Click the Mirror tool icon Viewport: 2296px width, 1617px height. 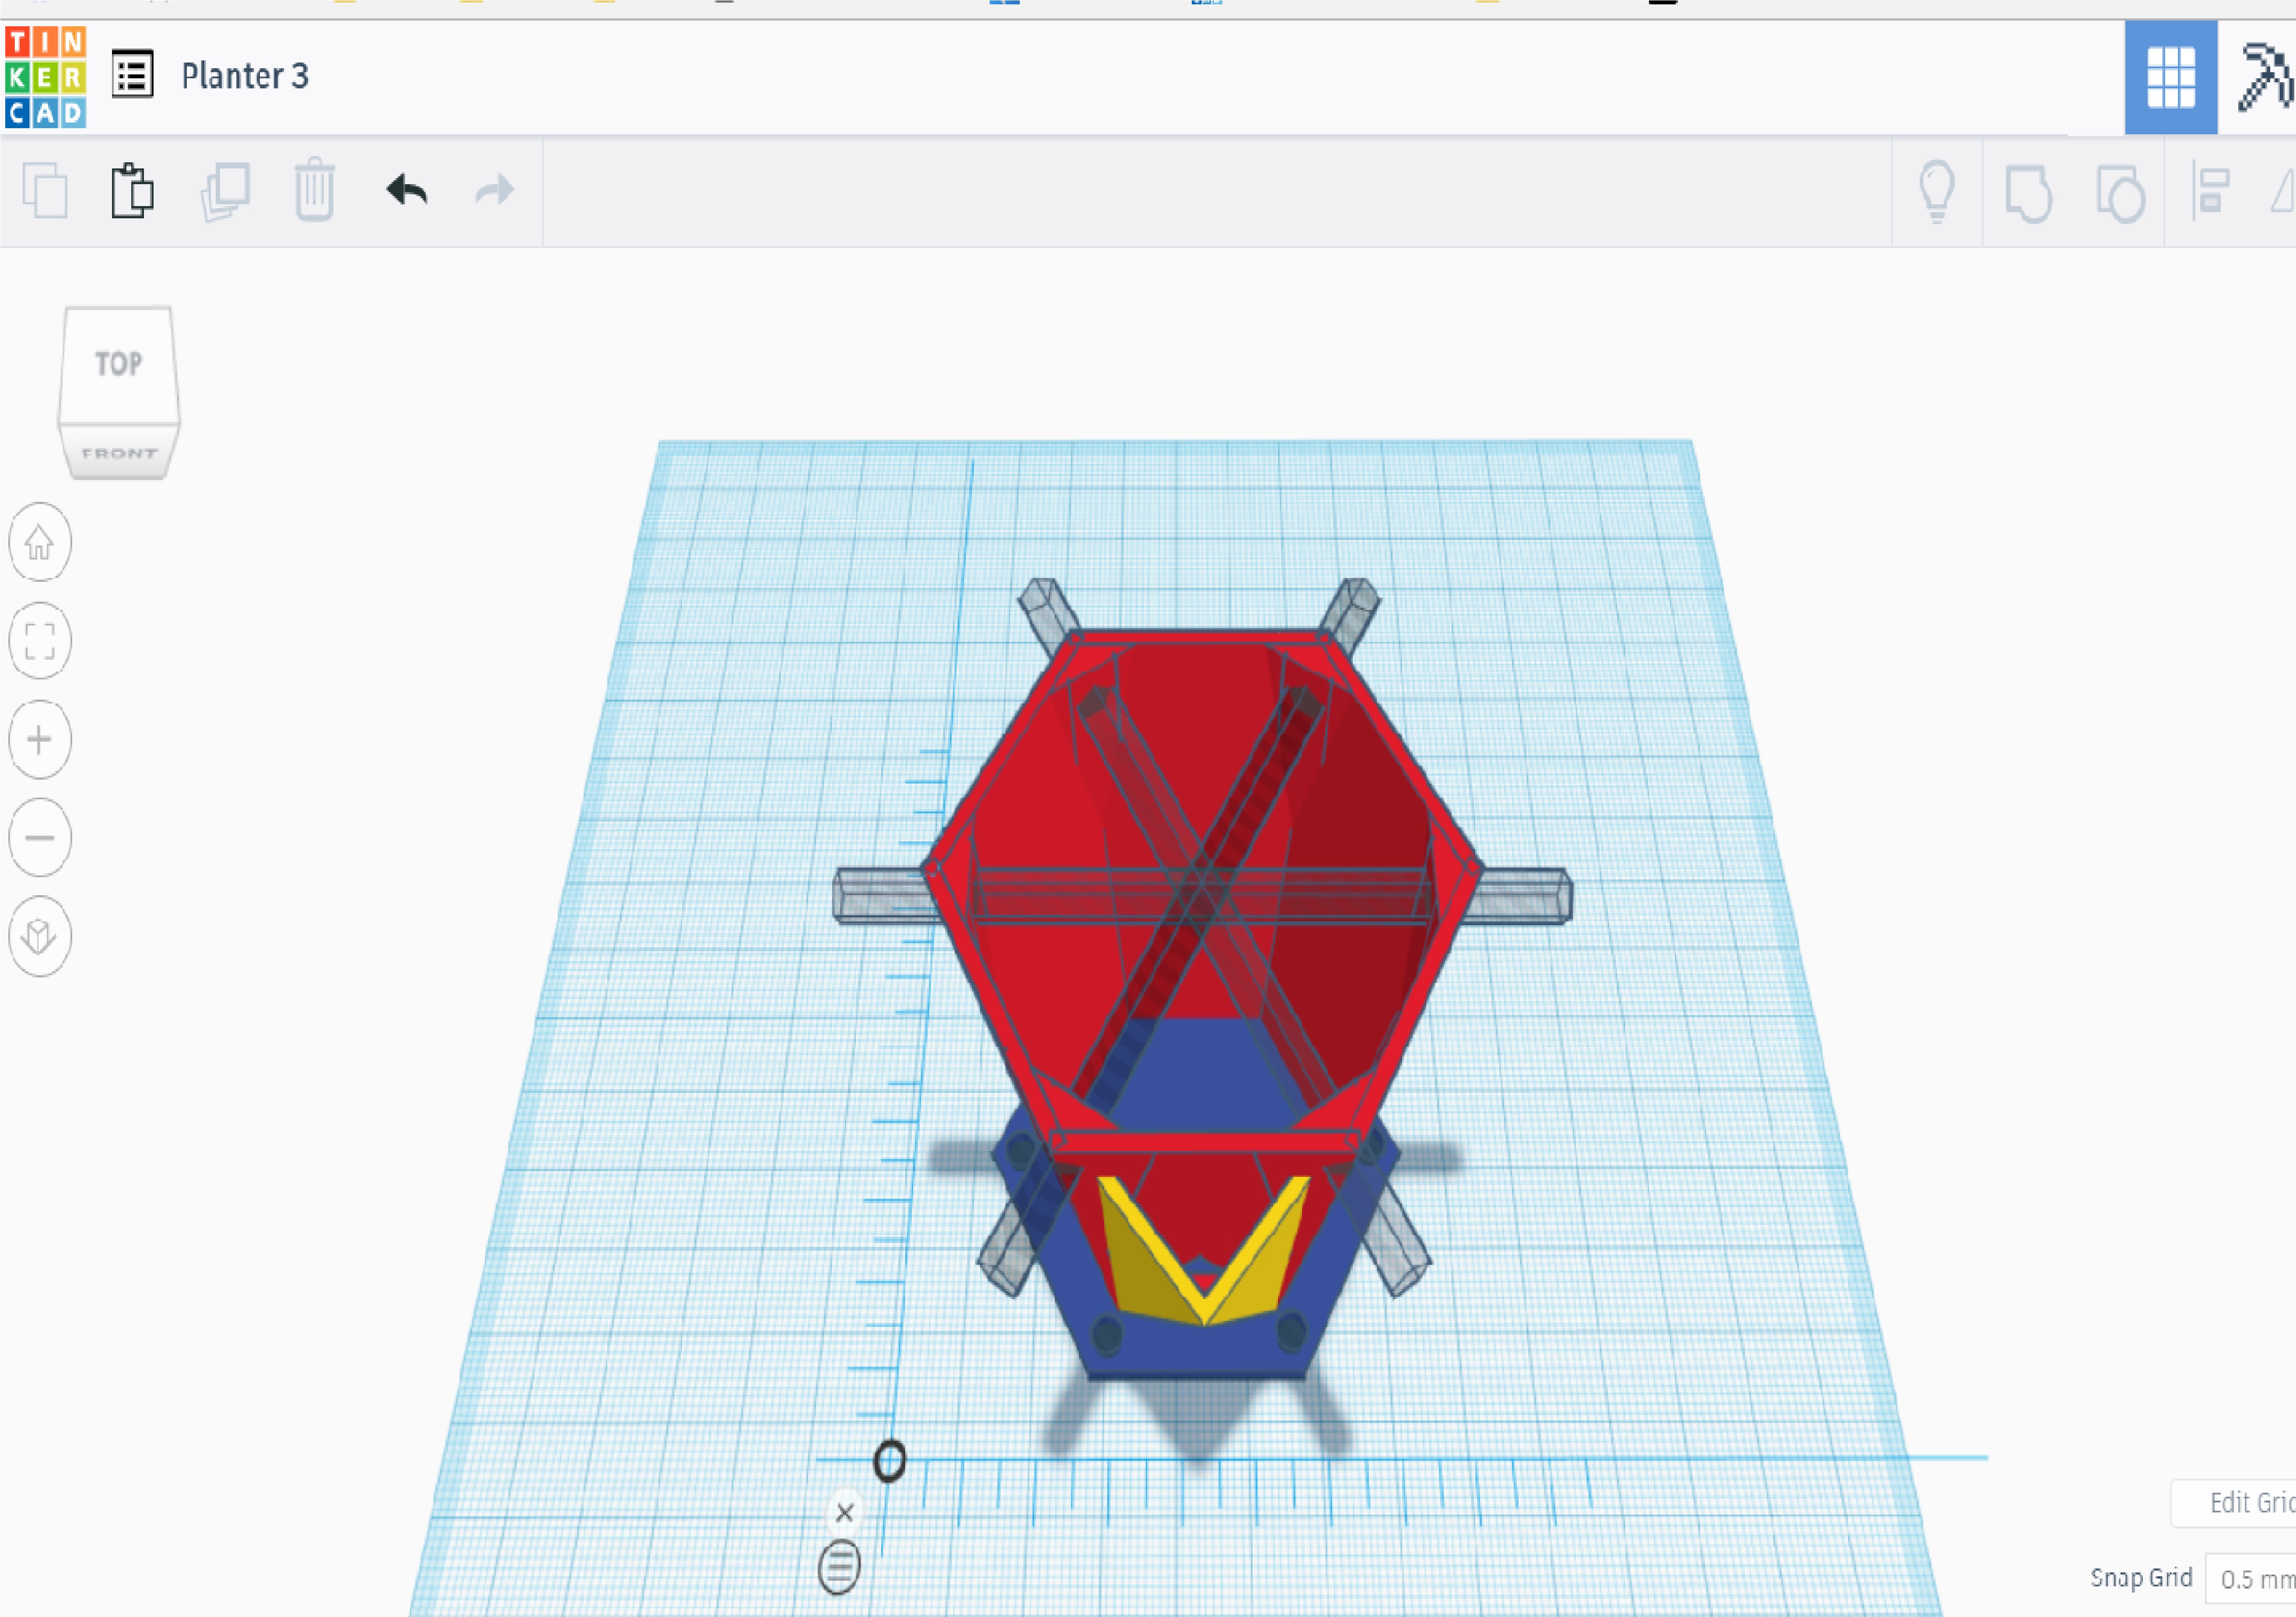click(x=2282, y=191)
